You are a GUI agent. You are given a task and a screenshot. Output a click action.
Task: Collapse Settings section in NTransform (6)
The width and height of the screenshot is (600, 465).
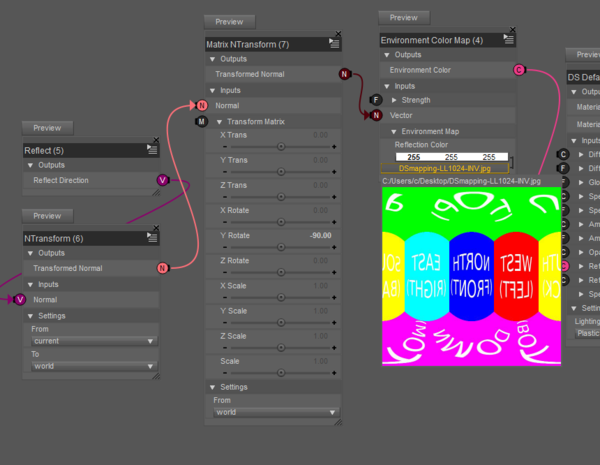click(x=31, y=316)
